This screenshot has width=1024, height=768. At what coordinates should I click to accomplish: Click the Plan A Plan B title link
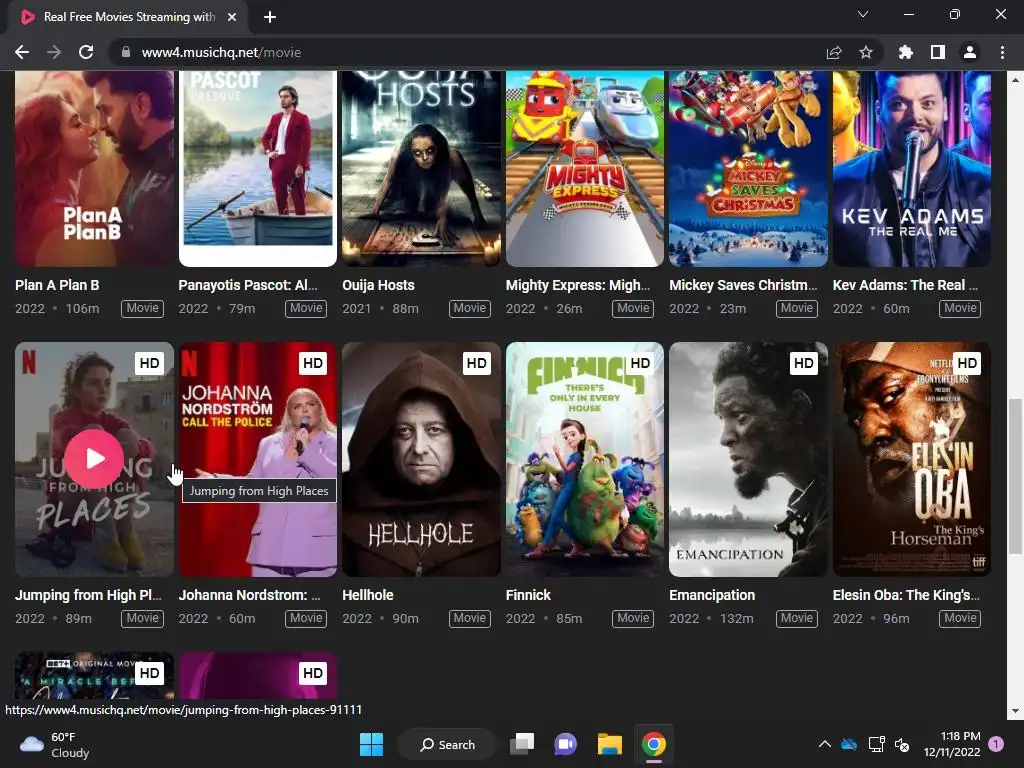click(57, 285)
